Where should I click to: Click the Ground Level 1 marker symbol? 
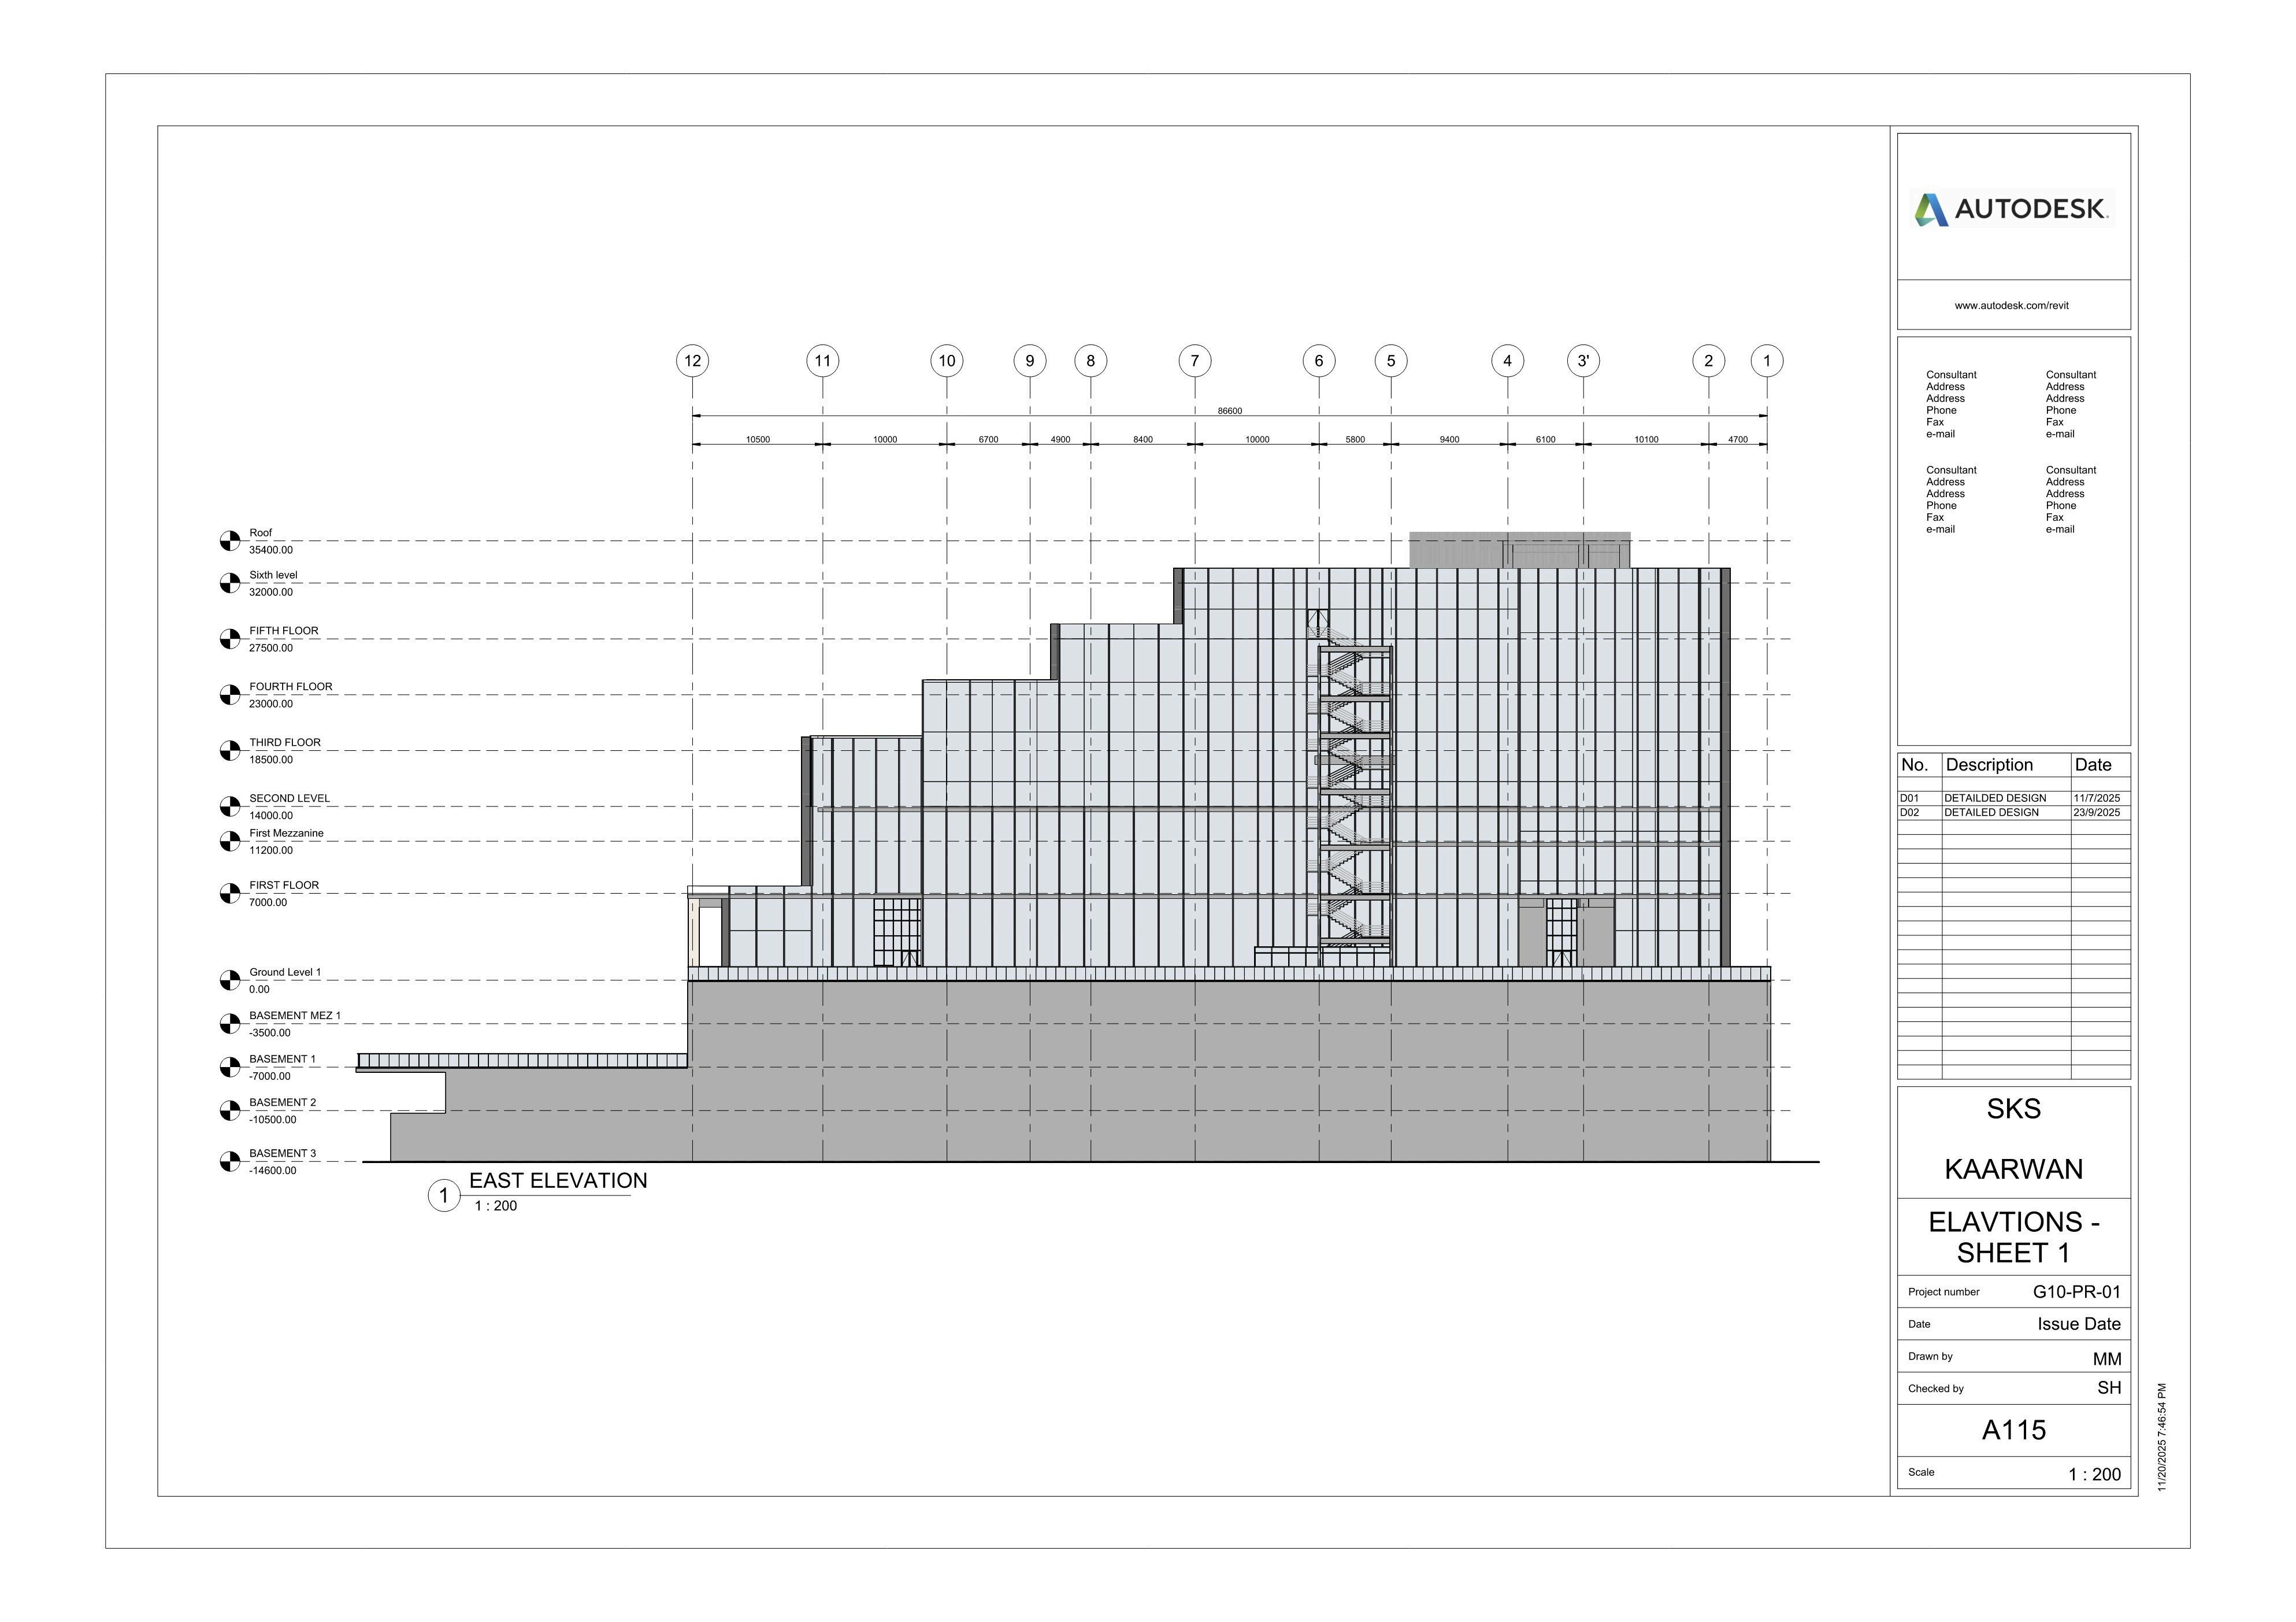230,980
